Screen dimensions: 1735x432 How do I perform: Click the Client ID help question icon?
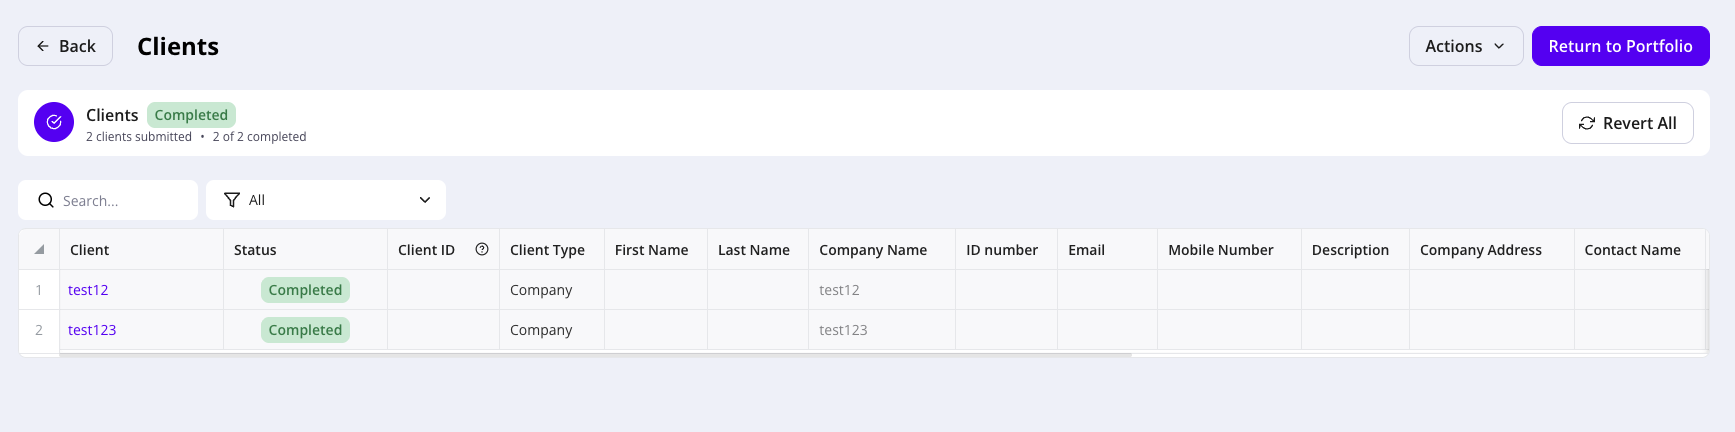click(x=482, y=249)
